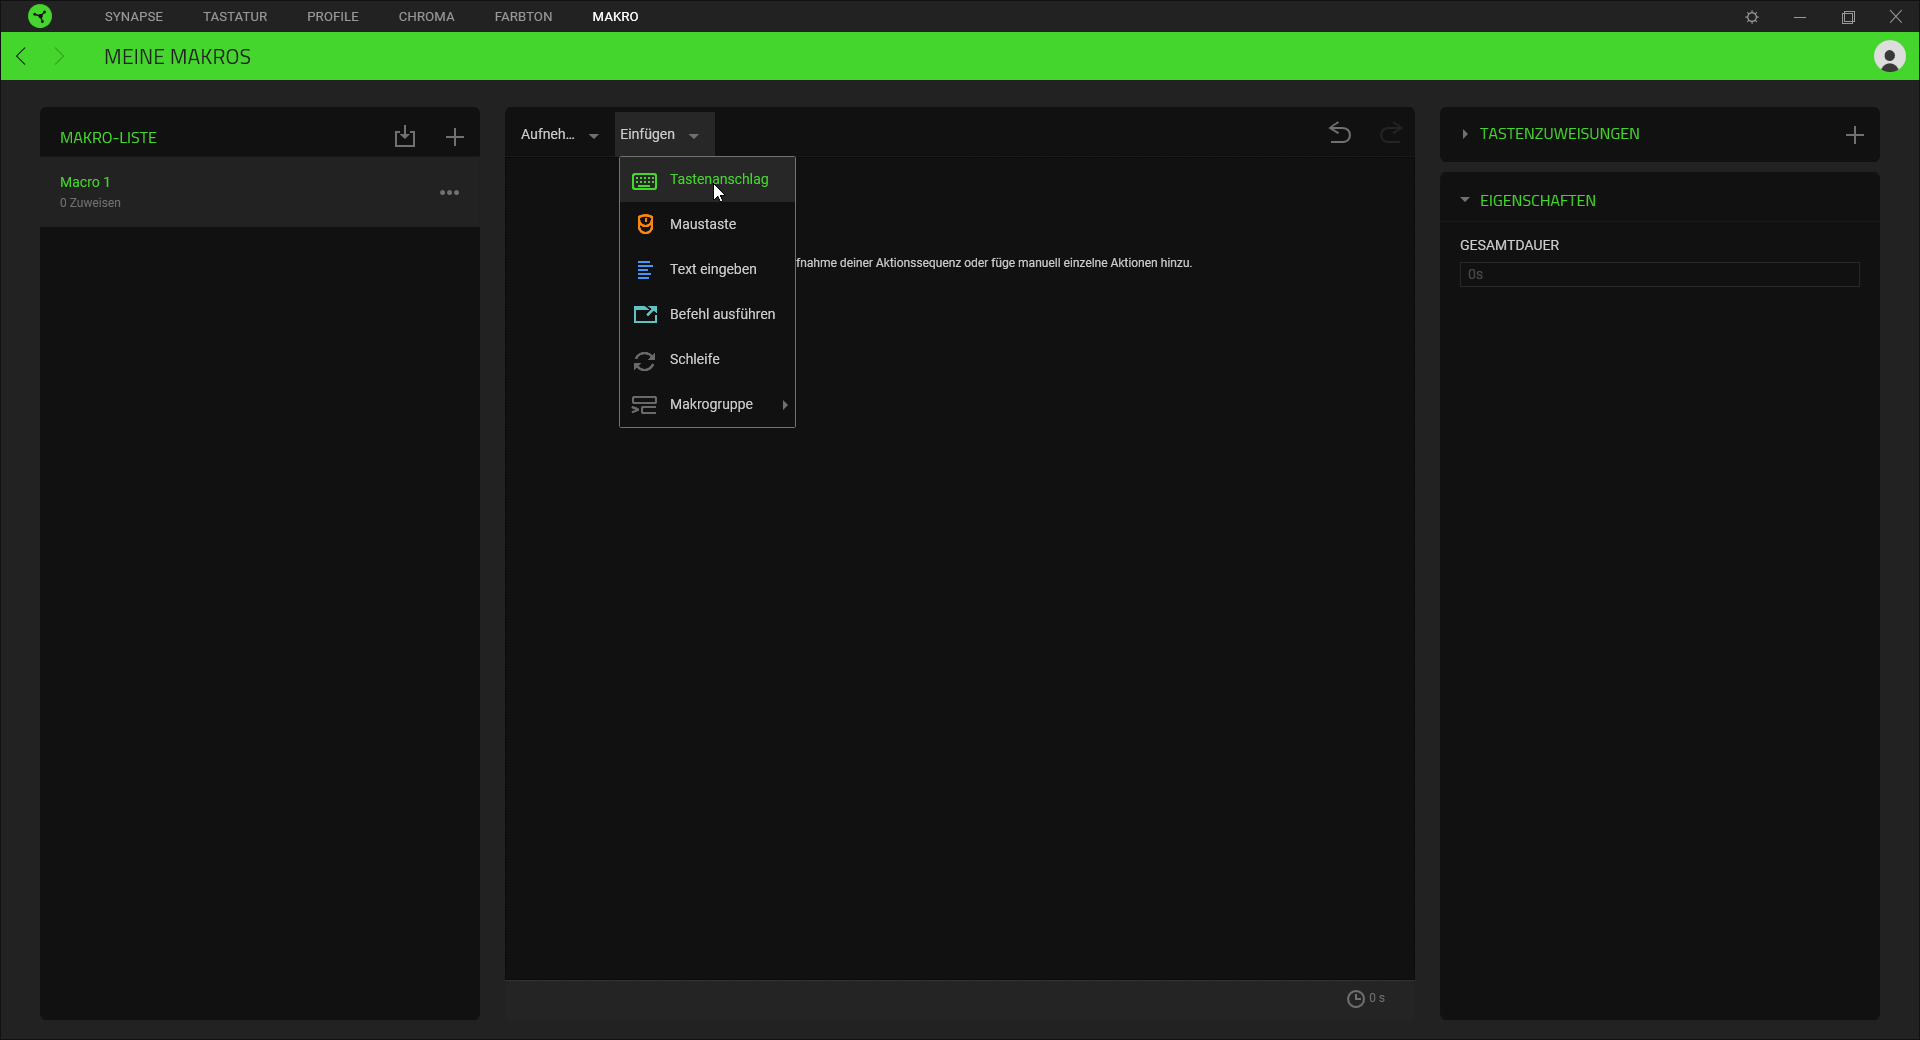Collapse the Einfügen dropdown

(659, 135)
